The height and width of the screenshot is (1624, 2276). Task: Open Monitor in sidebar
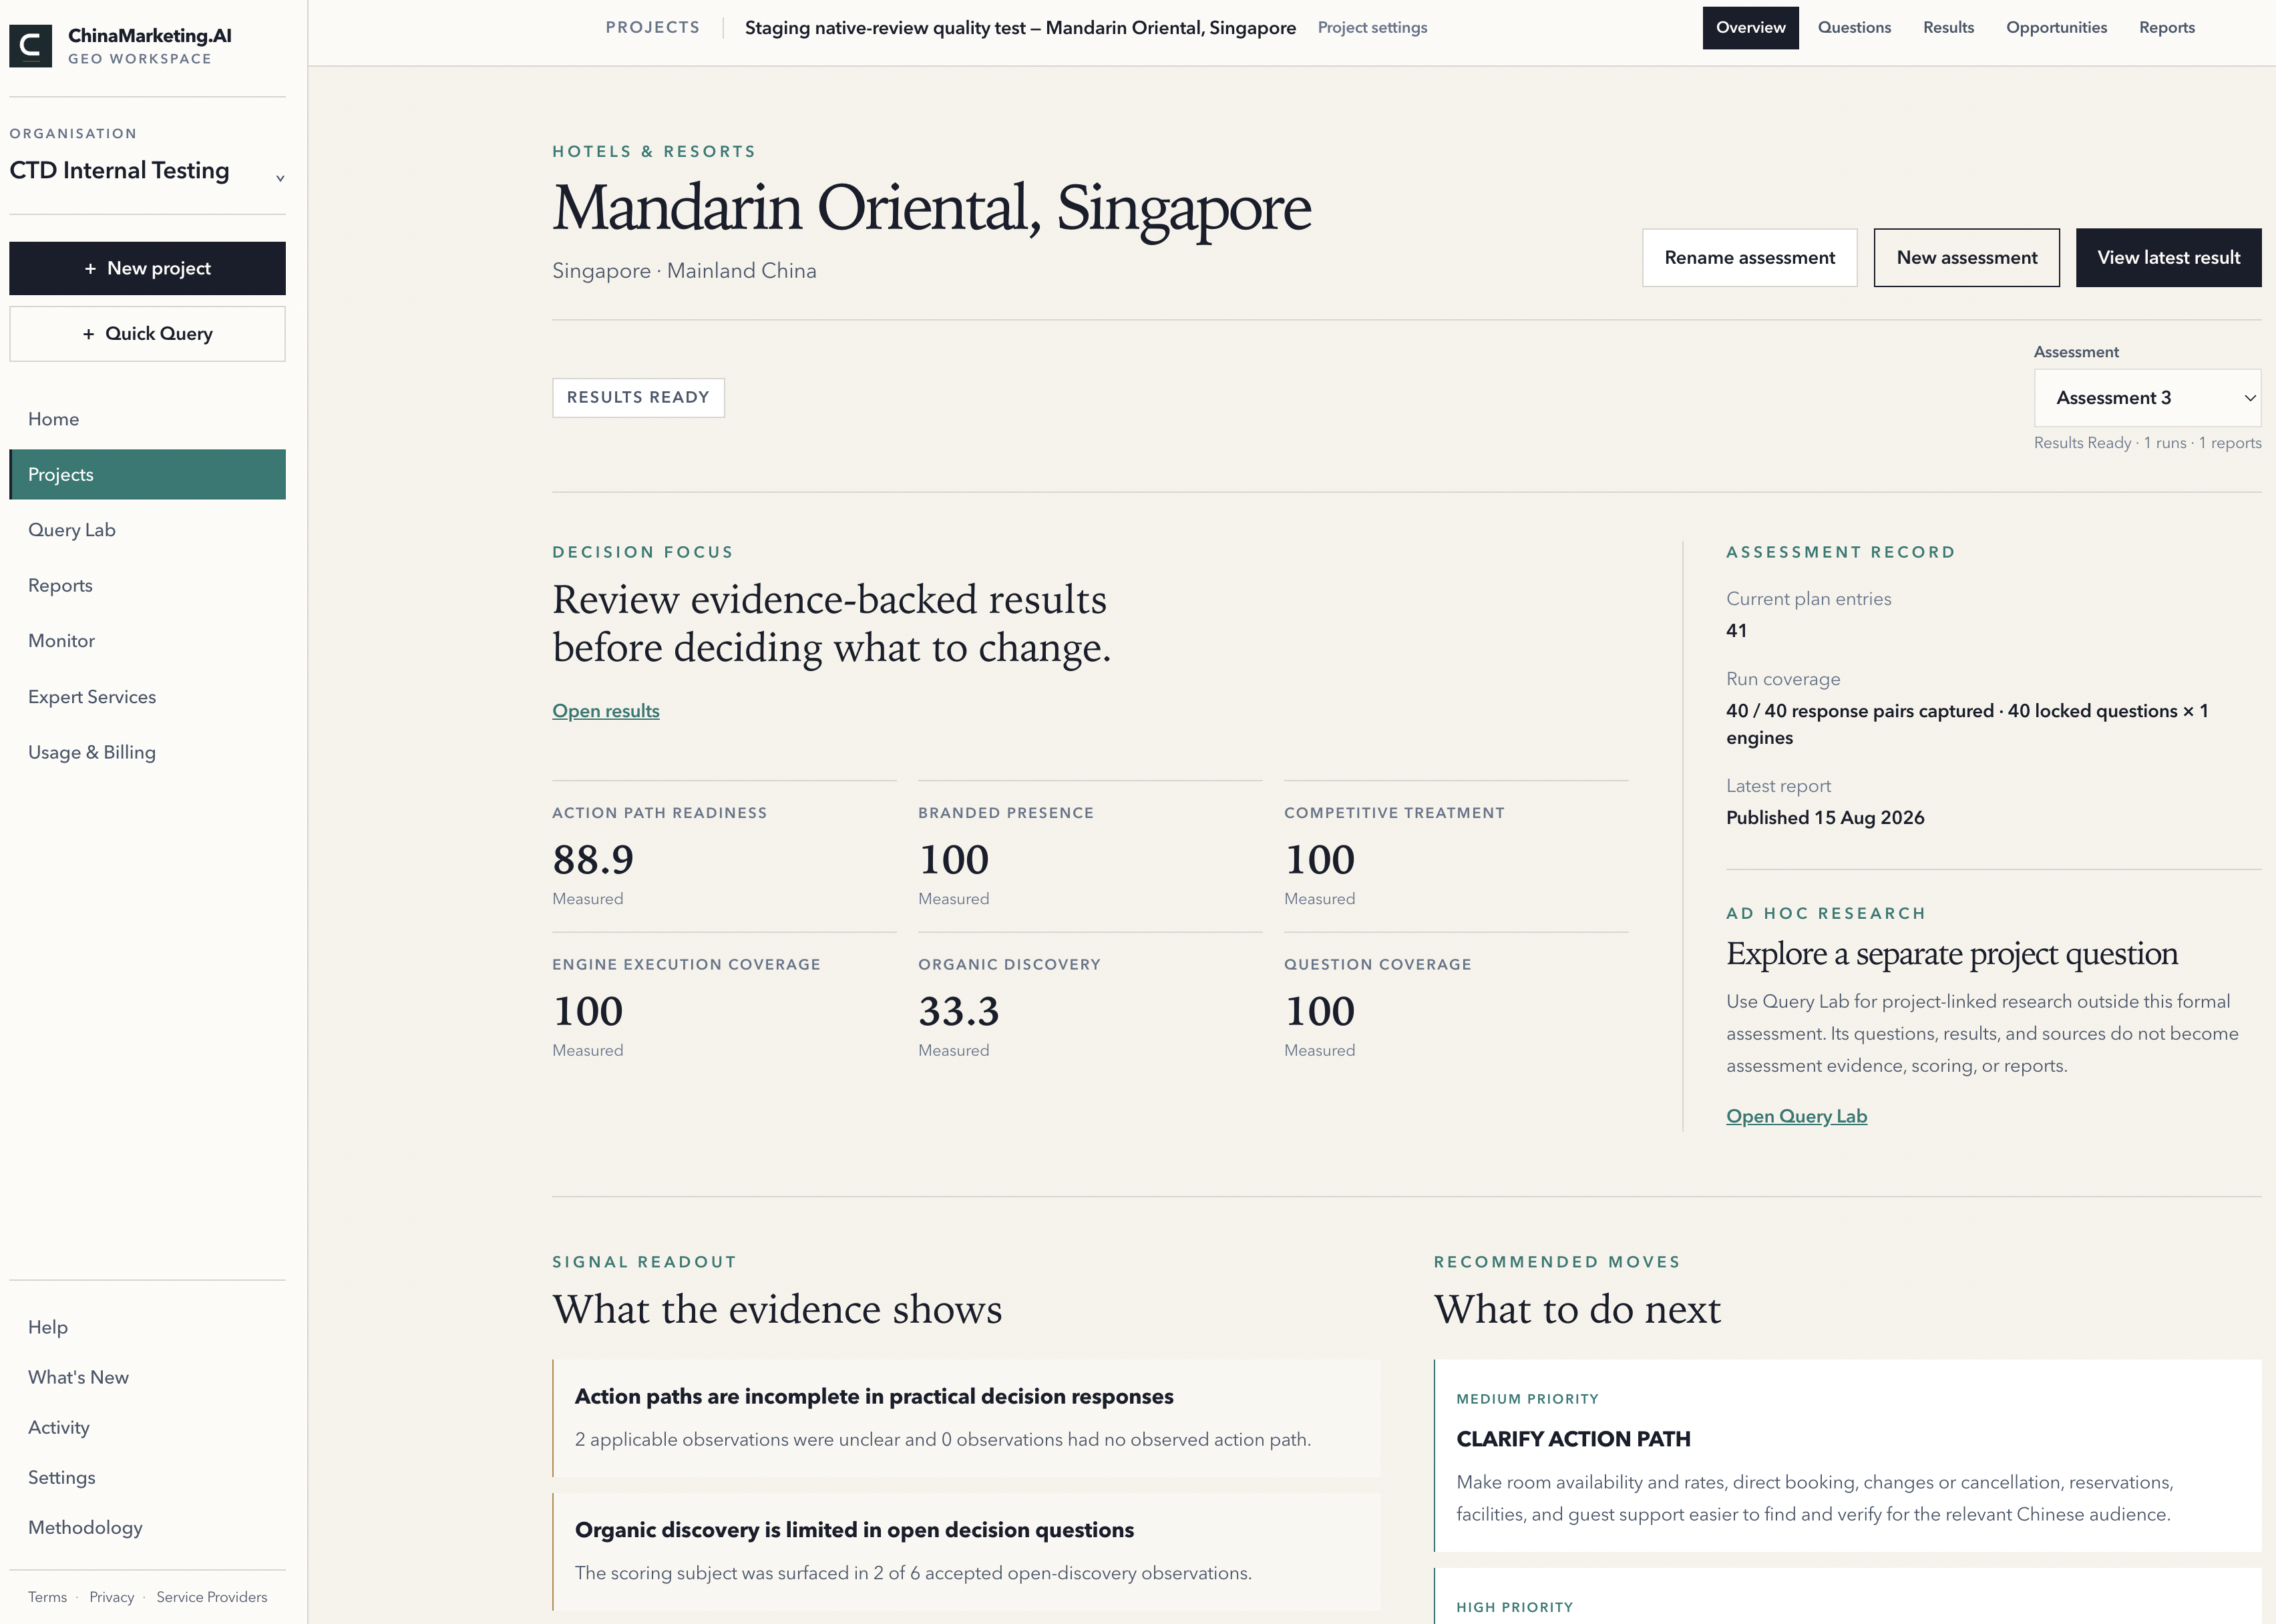point(147,641)
